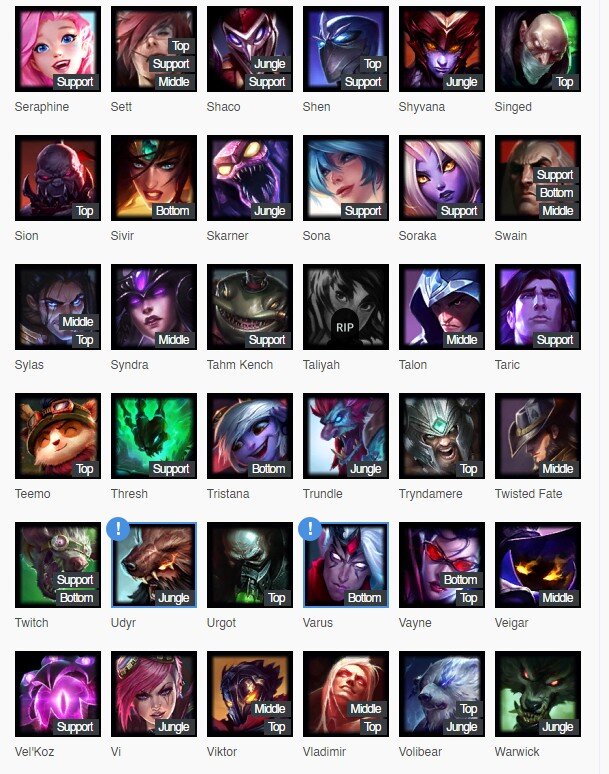Open the Varus highlighted champion portrait
This screenshot has width=609, height=774.
click(346, 565)
